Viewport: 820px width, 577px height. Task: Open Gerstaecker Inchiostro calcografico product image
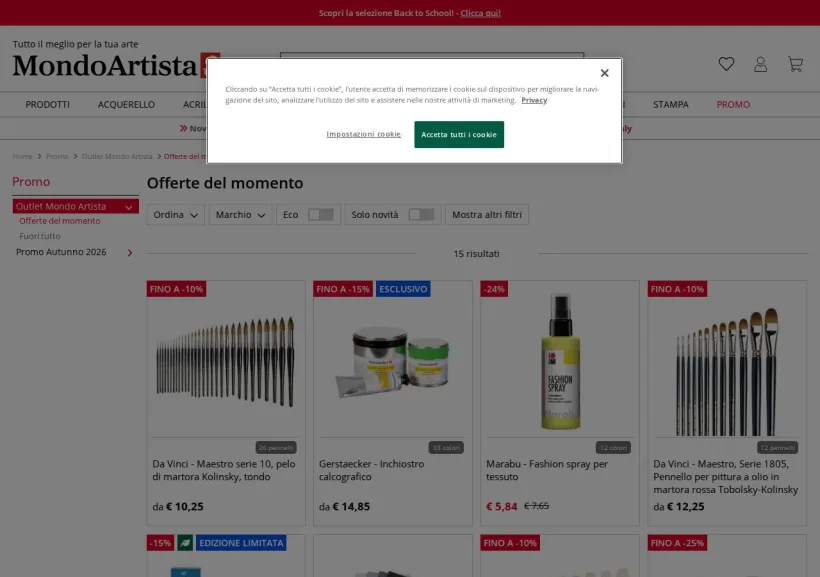point(392,362)
